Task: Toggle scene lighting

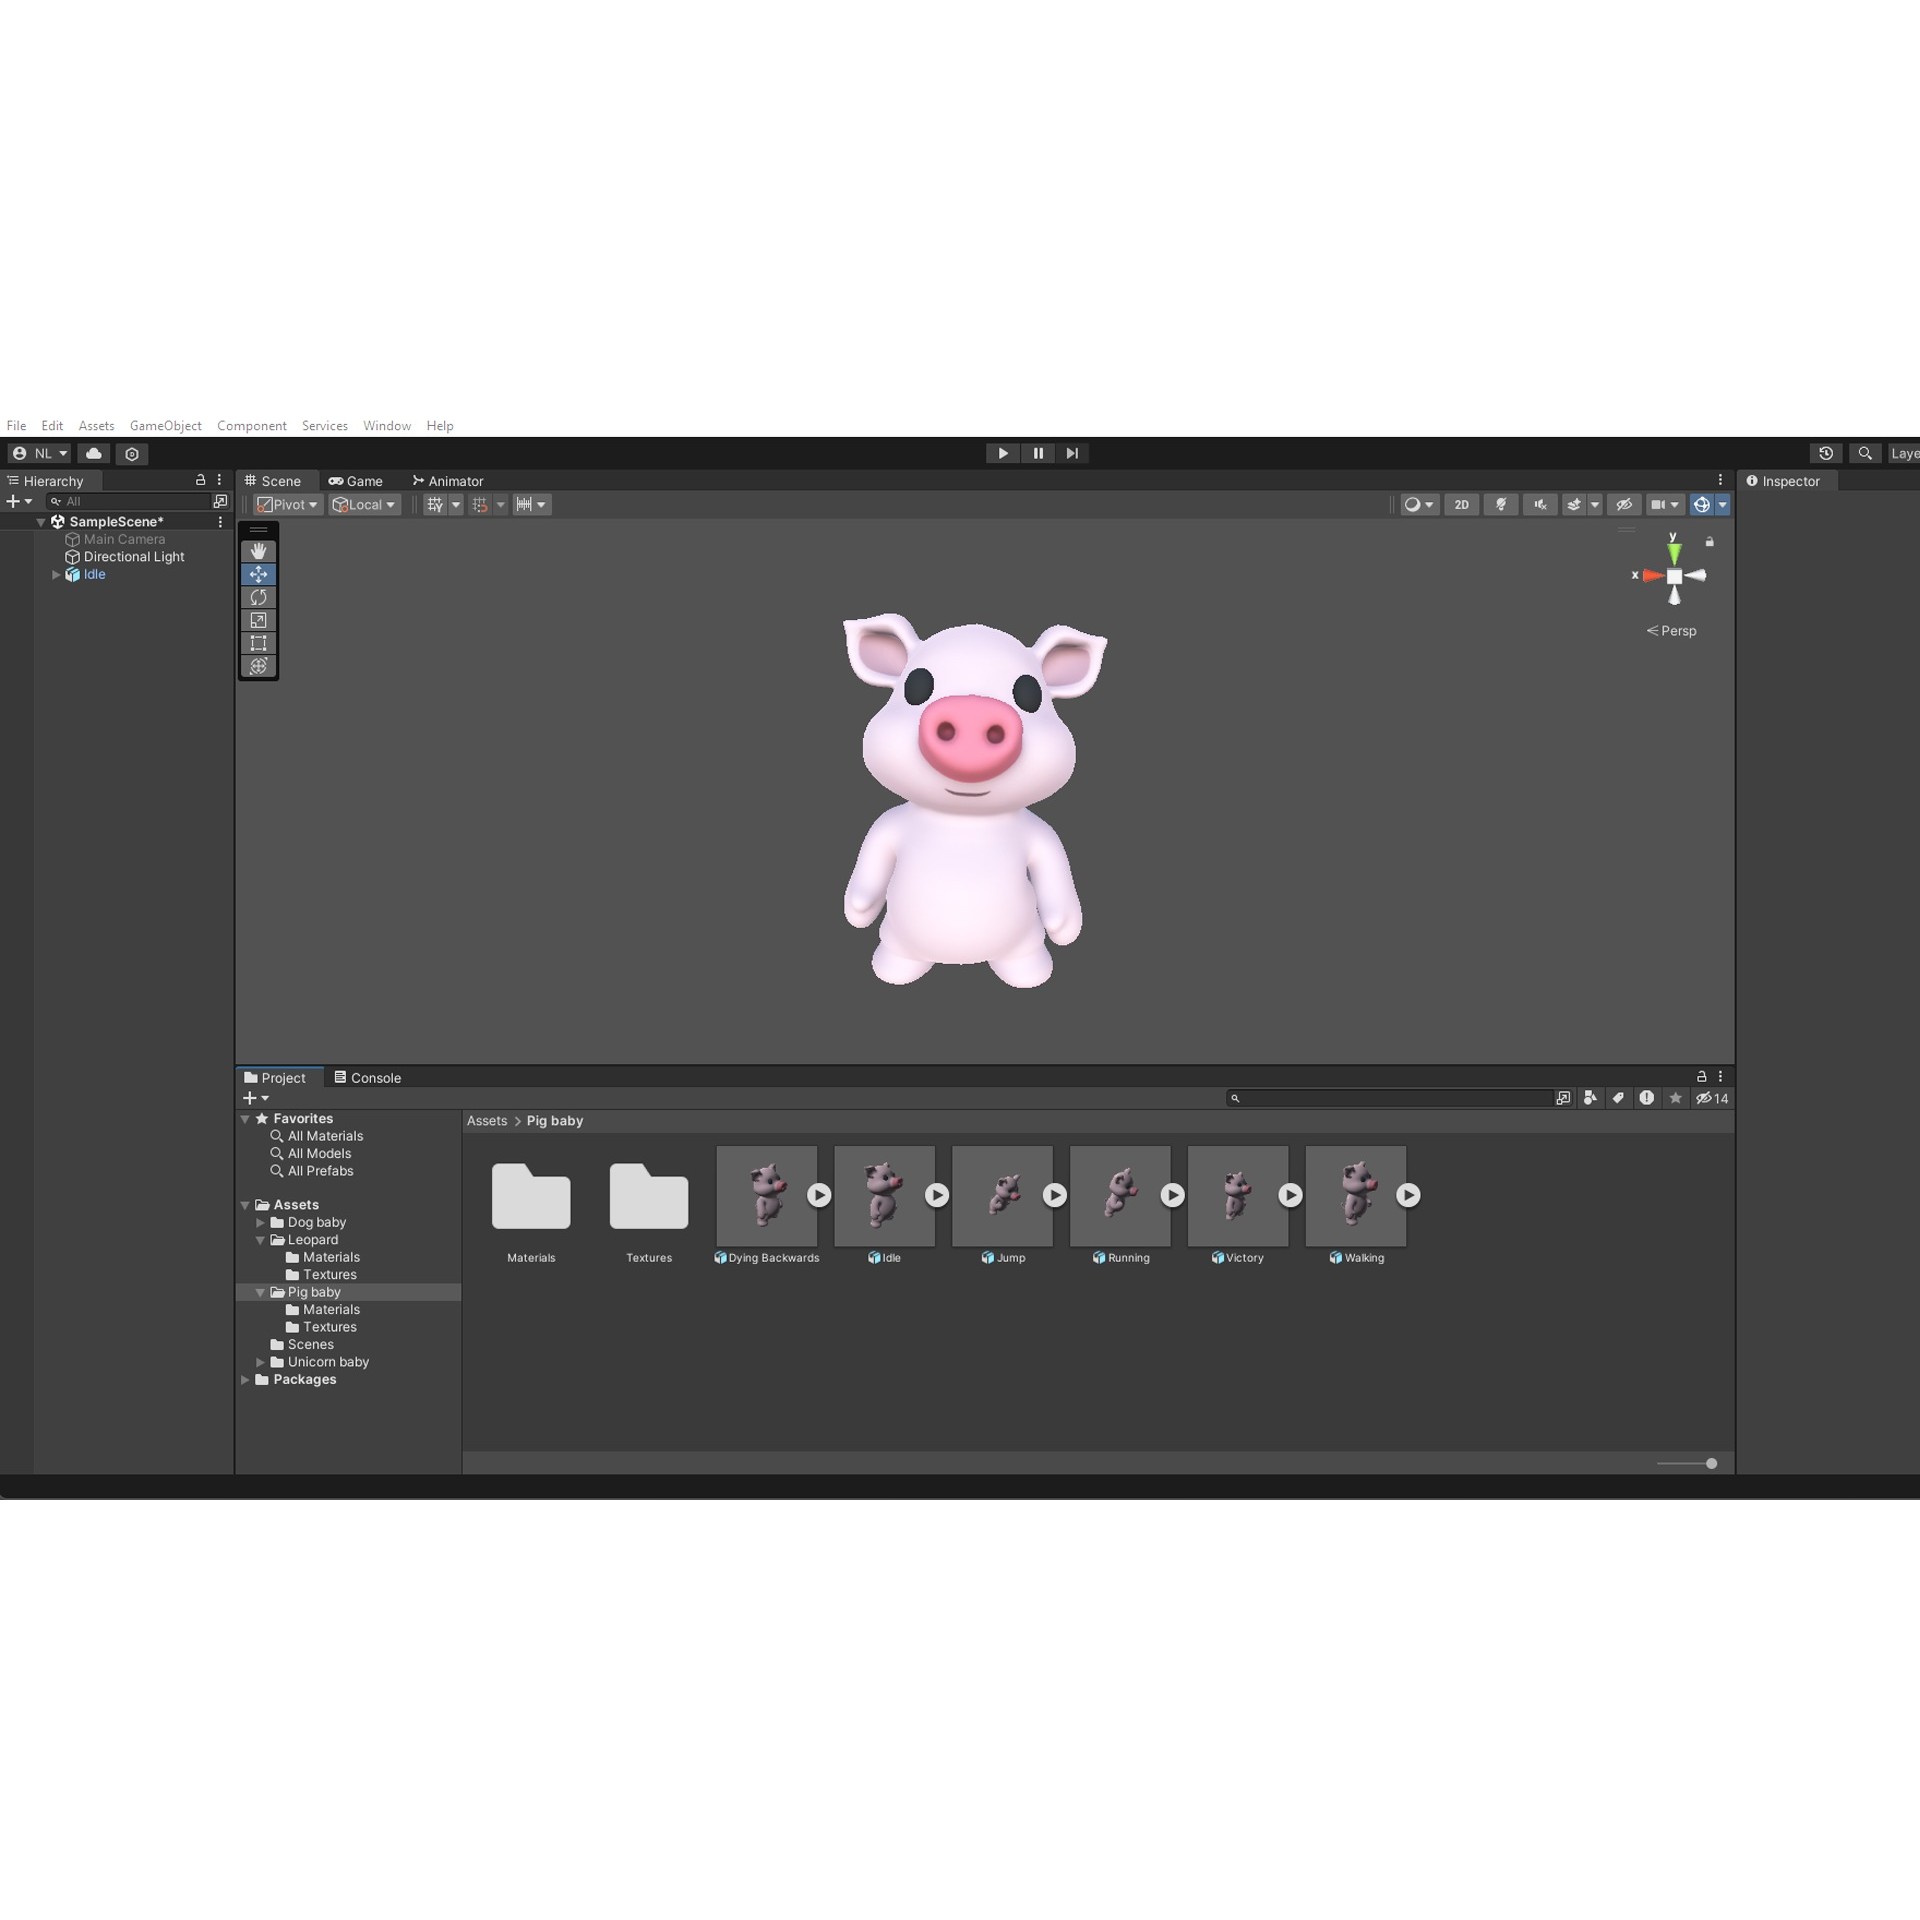Action: pos(1501,504)
